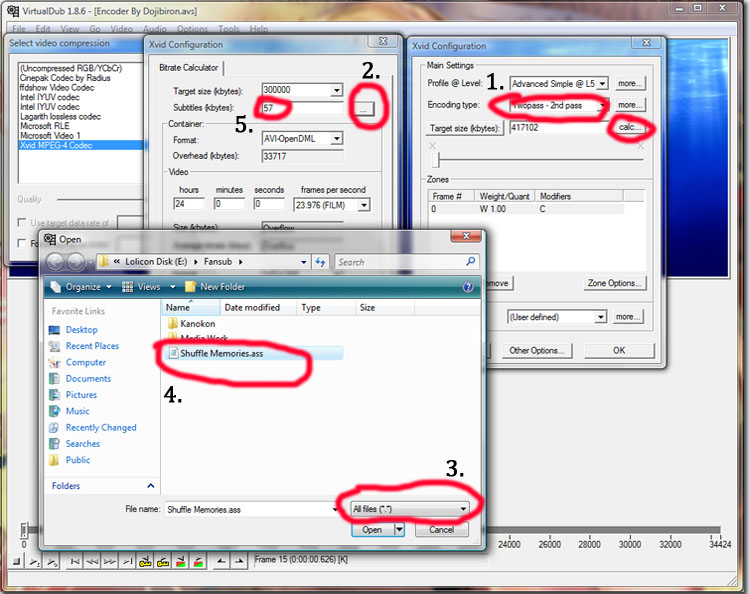Play input video in VirtualDub toolbar

click(34, 561)
